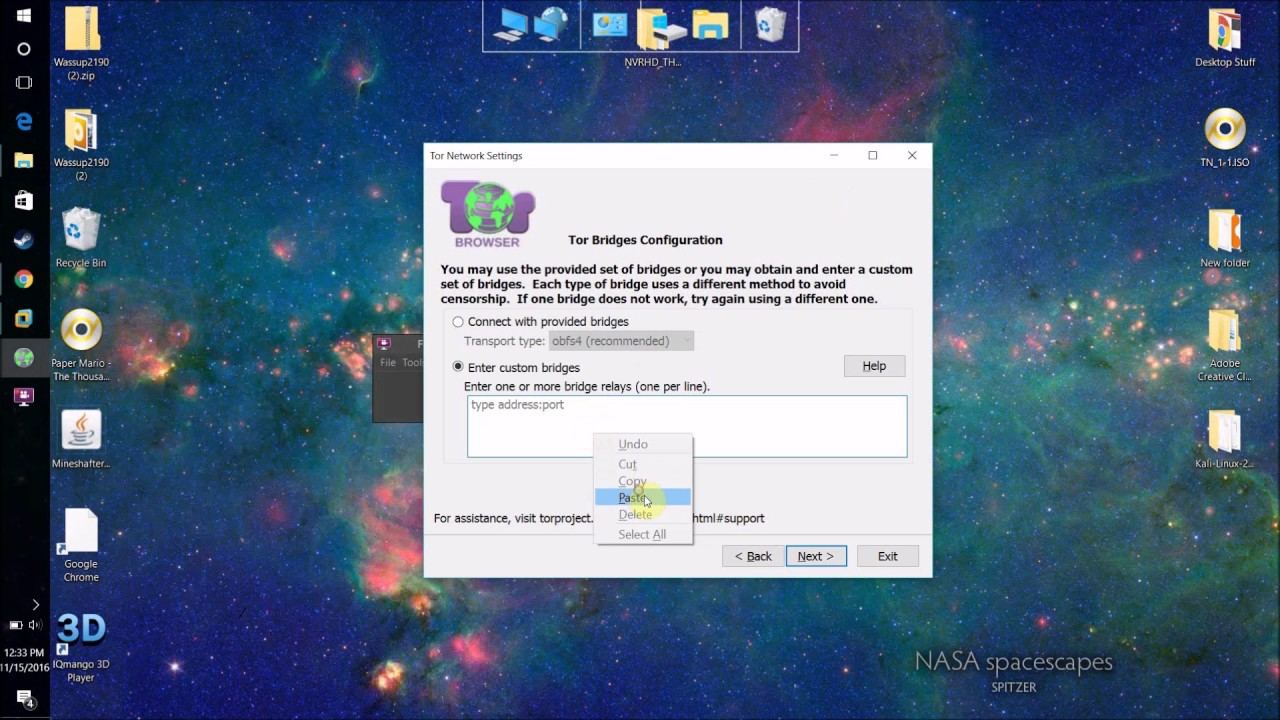This screenshot has height=720, width=1280.
Task: Click File menu in background window
Action: pyautogui.click(x=387, y=363)
